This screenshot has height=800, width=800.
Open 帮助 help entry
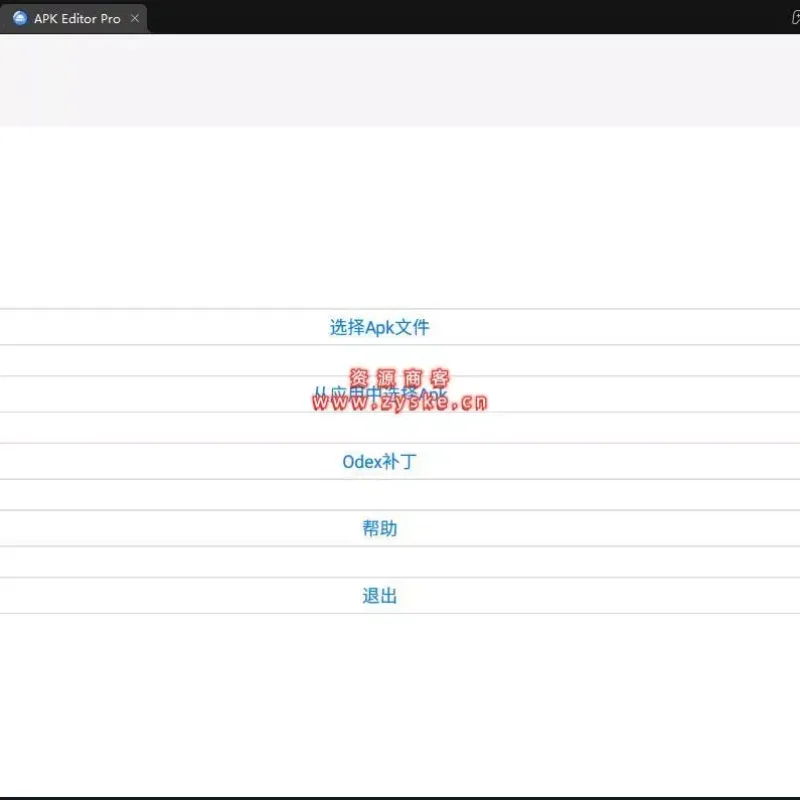click(400, 528)
